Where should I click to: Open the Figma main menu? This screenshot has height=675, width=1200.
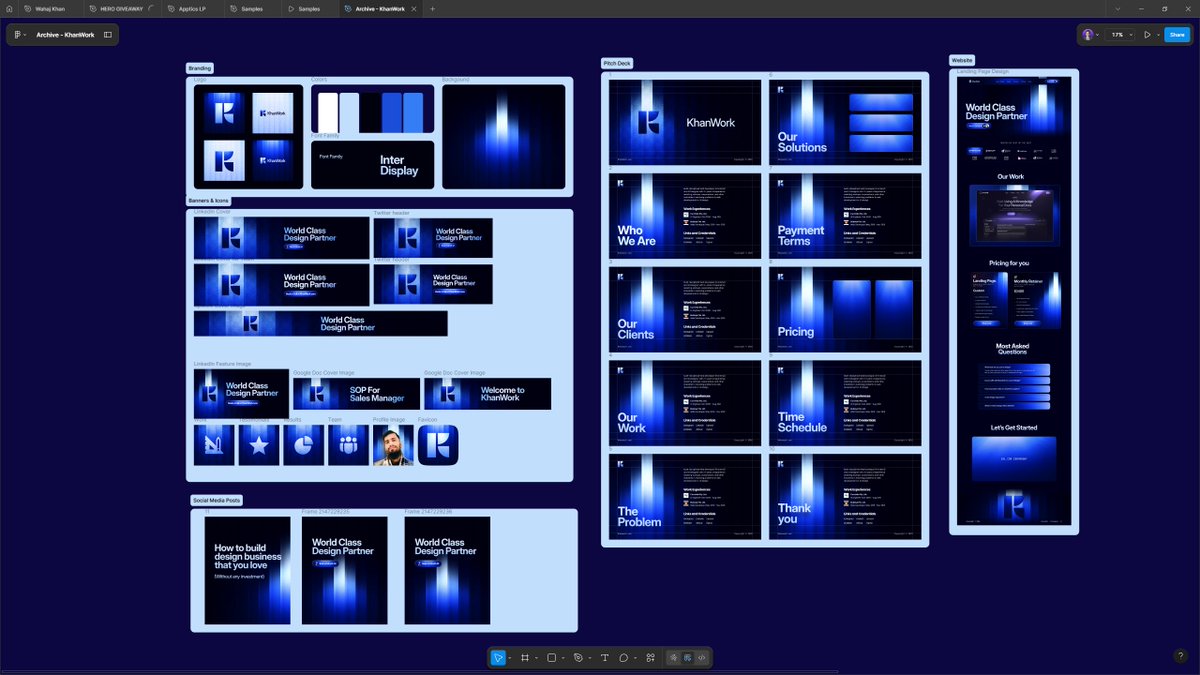coord(18,34)
